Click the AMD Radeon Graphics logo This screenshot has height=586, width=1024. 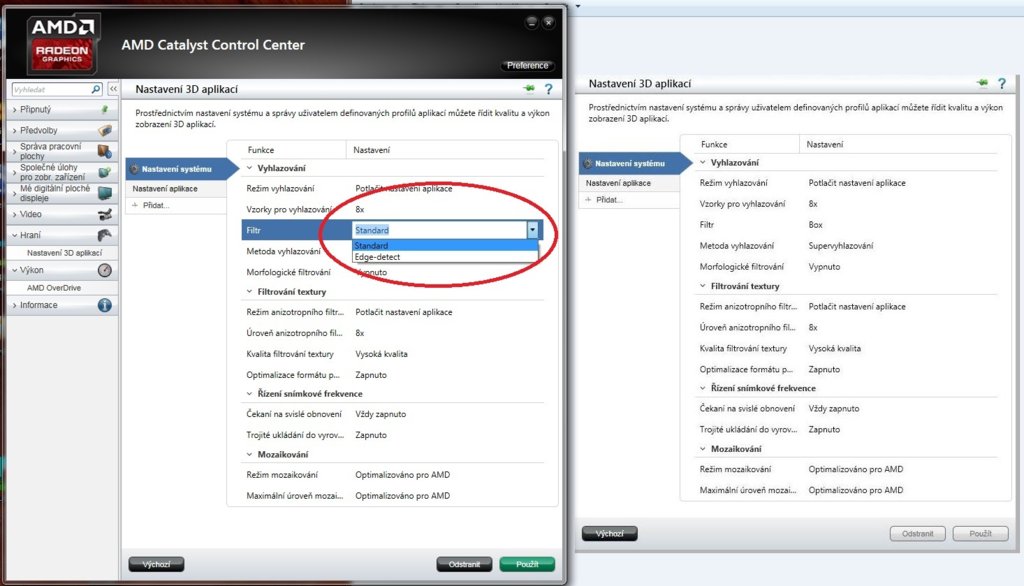click(x=62, y=44)
